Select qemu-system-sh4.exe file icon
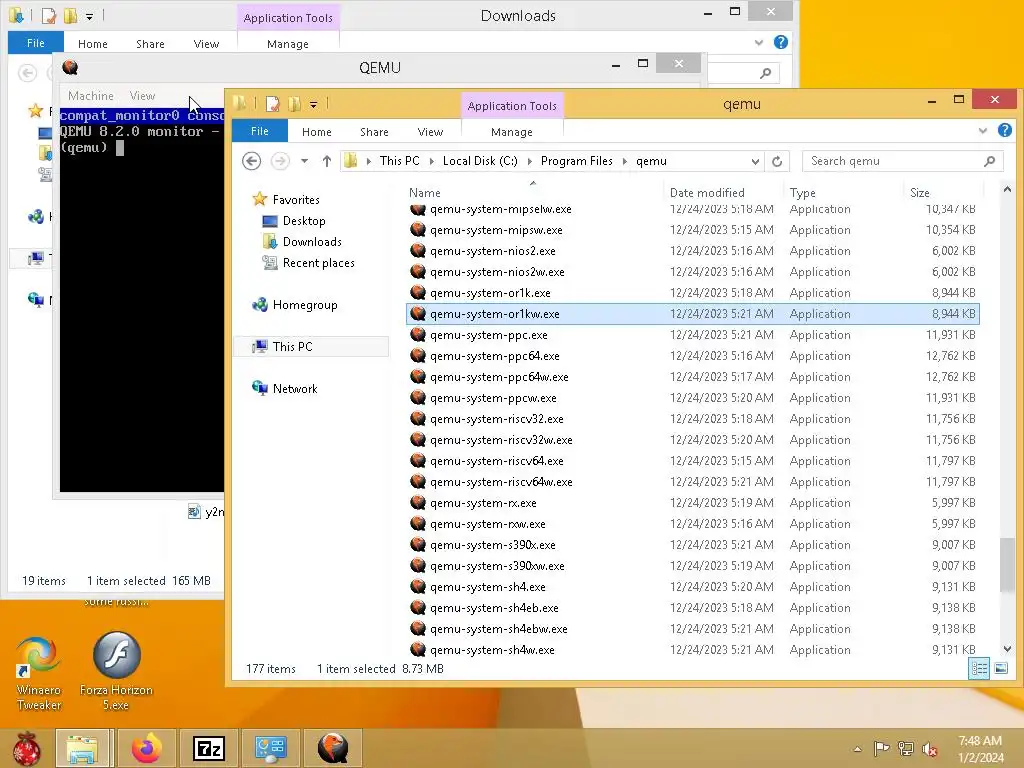Image resolution: width=1024 pixels, height=768 pixels. 418,586
